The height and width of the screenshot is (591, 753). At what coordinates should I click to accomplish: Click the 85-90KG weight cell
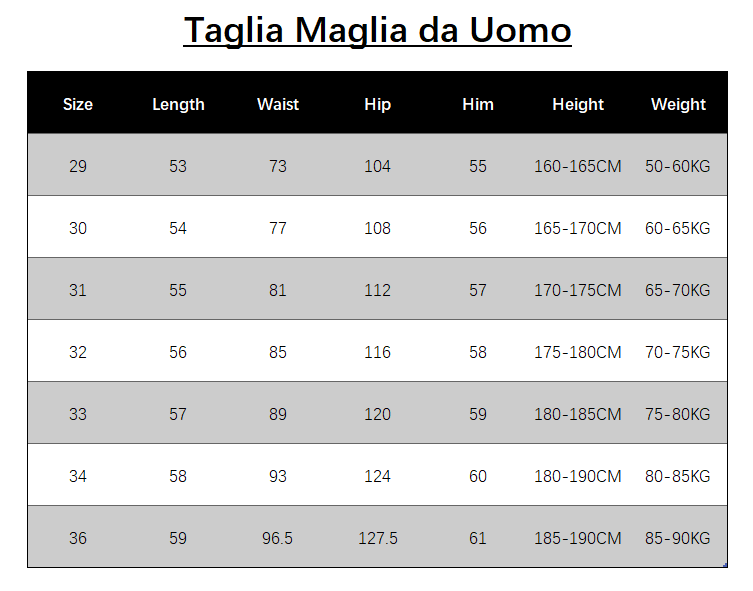point(678,538)
